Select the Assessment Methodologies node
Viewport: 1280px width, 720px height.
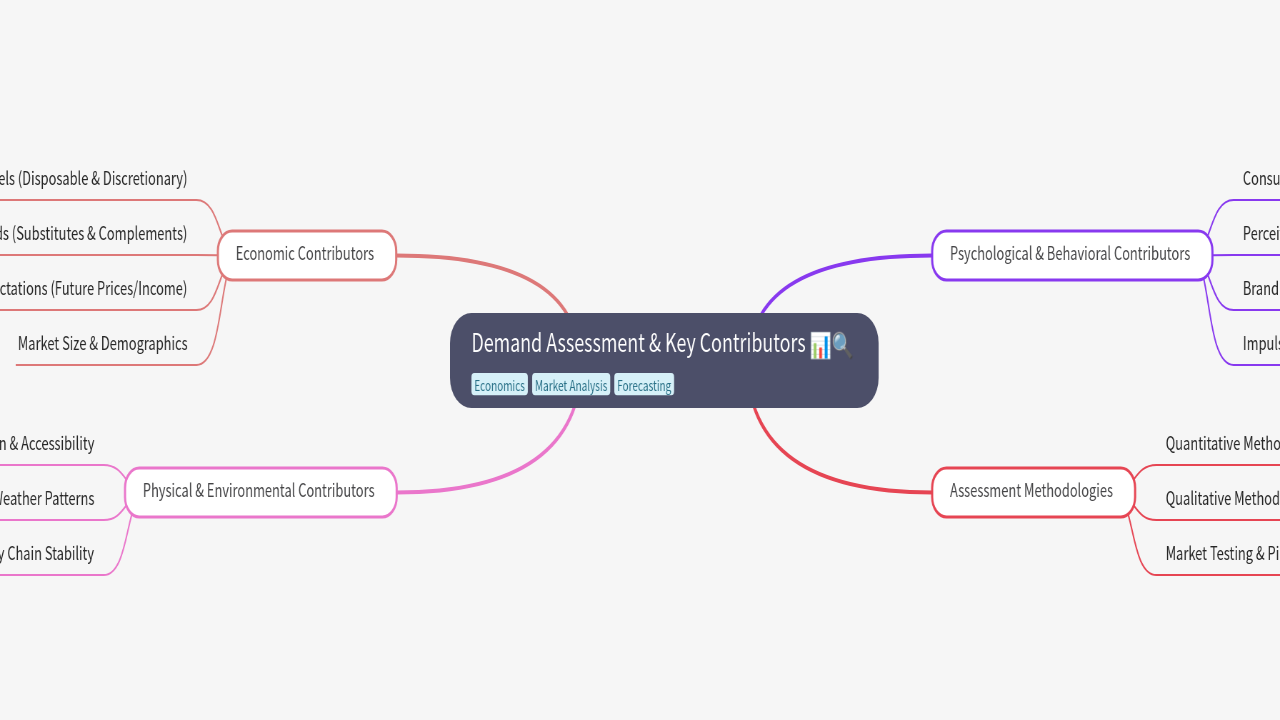pyautogui.click(x=1031, y=491)
